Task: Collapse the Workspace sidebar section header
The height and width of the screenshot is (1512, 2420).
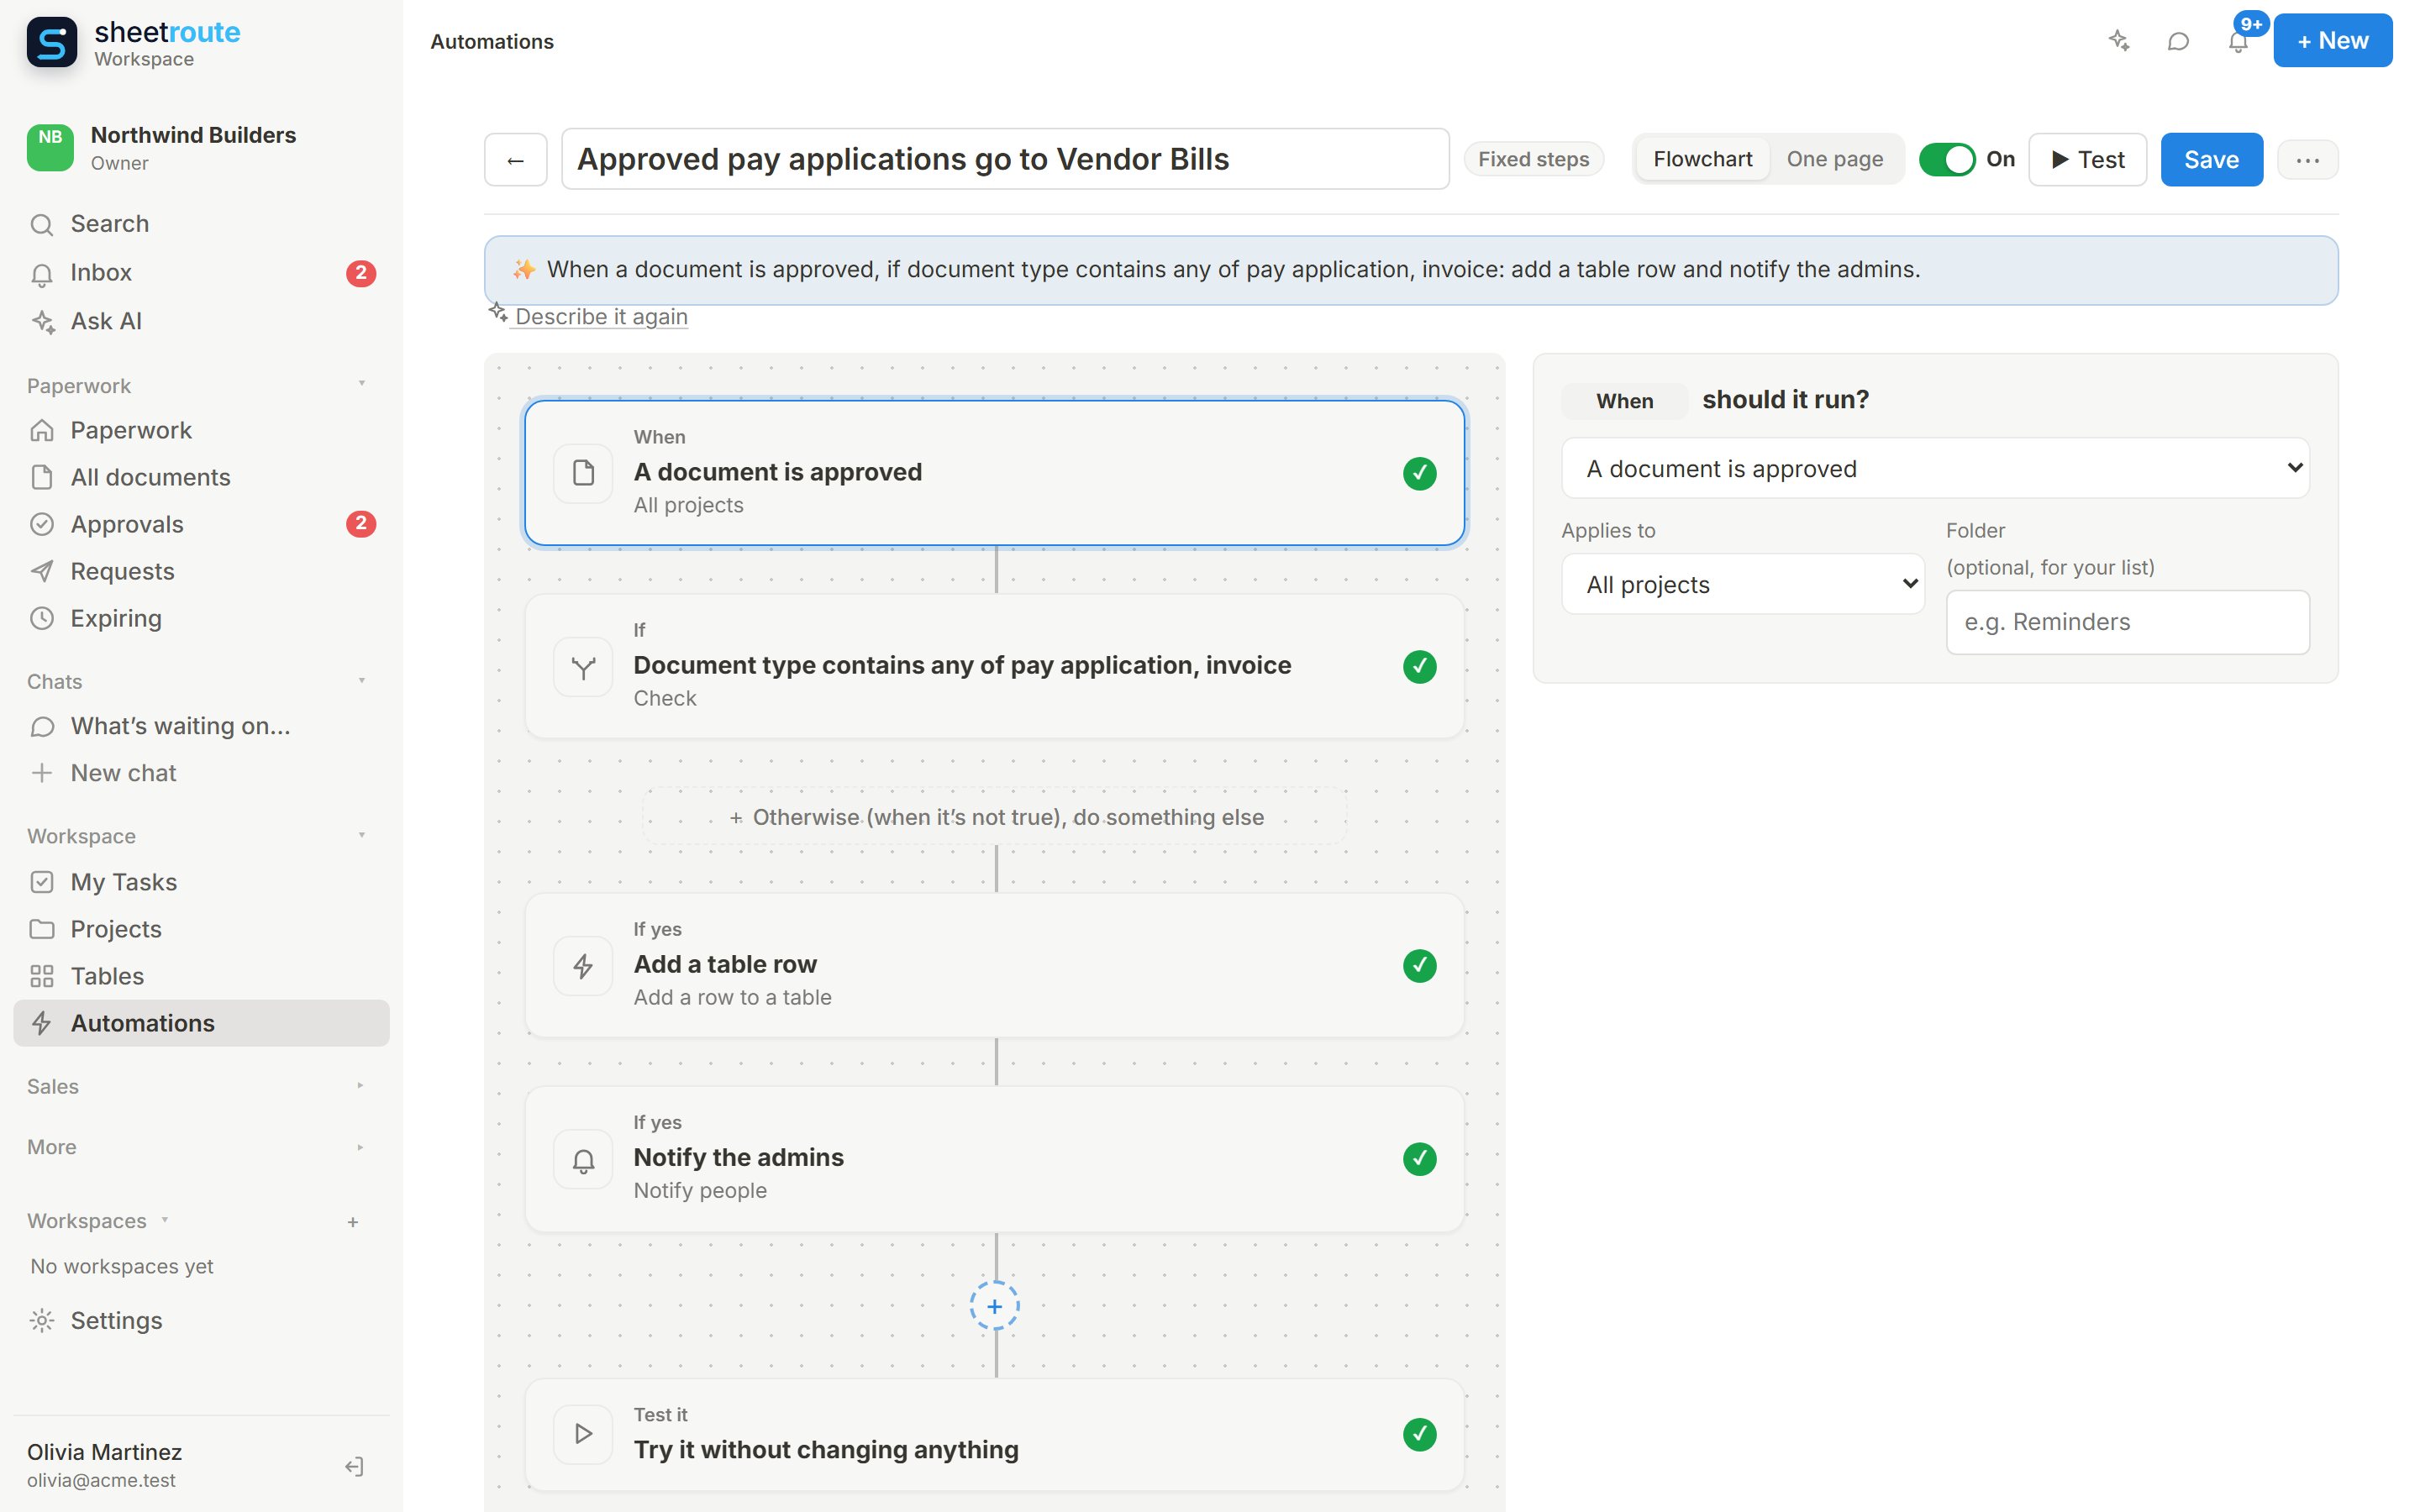Action: click(200, 836)
